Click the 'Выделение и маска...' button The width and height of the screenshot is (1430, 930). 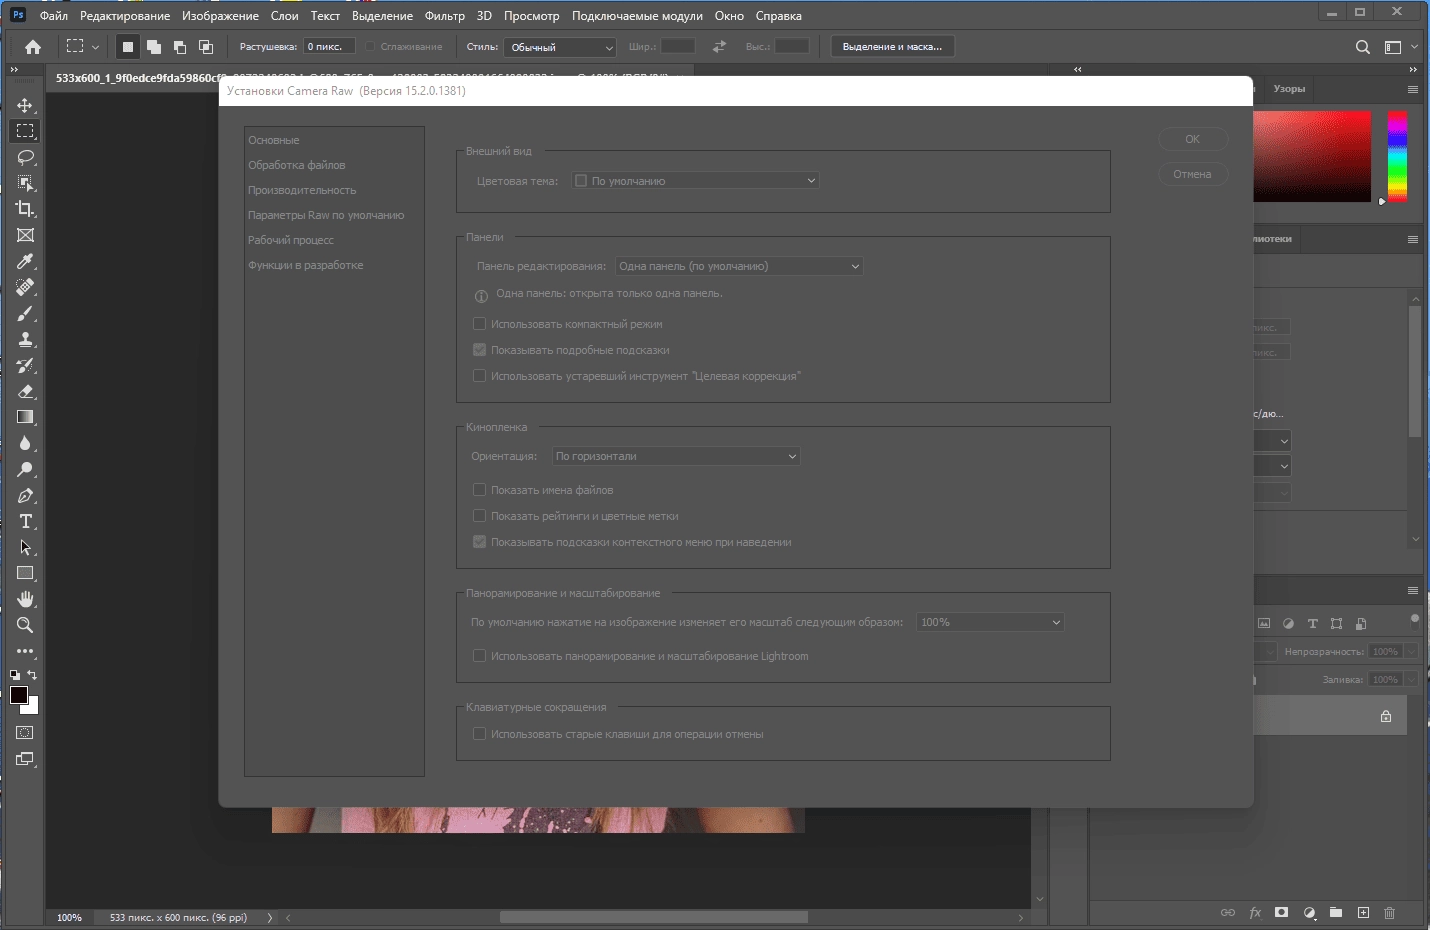pyautogui.click(x=892, y=47)
